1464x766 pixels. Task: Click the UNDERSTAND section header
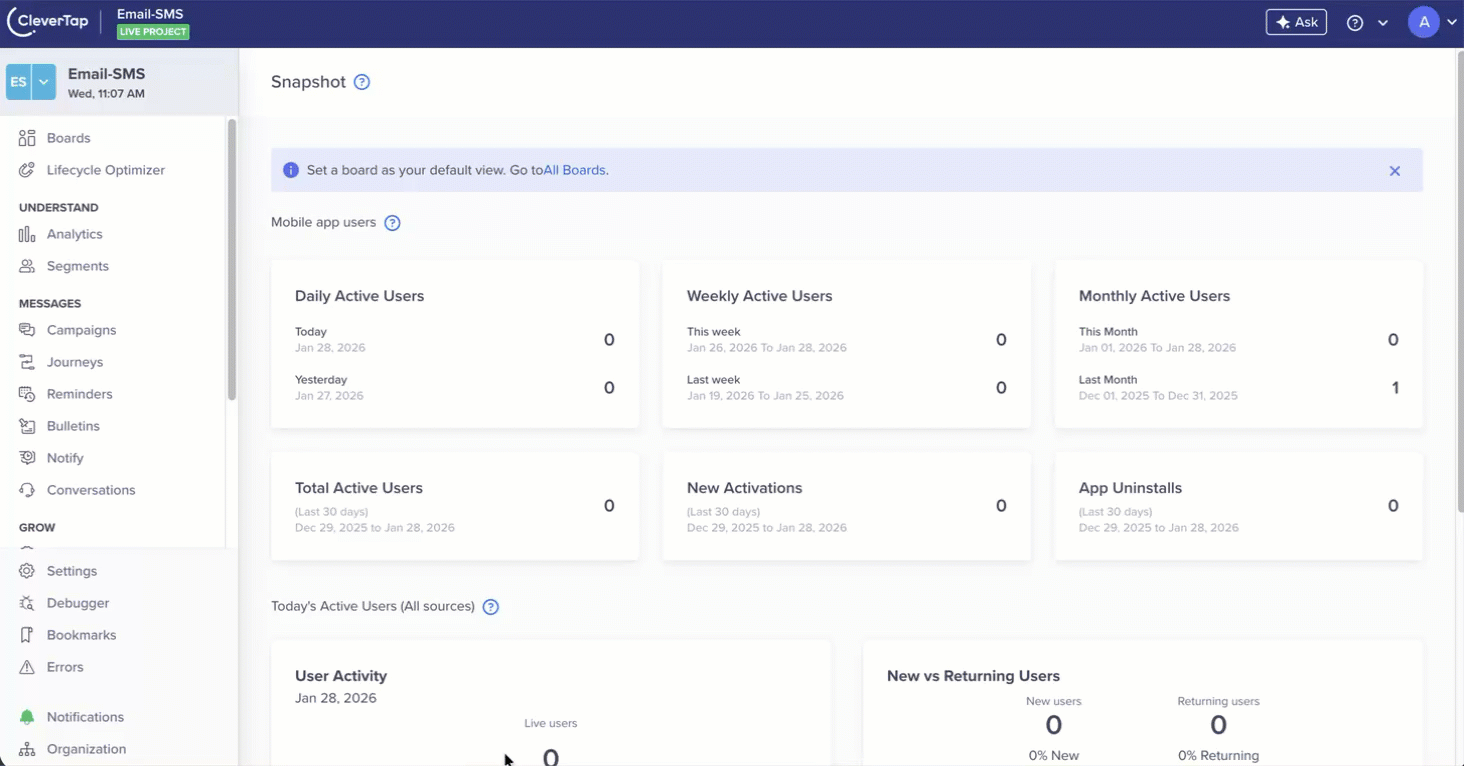pos(59,208)
